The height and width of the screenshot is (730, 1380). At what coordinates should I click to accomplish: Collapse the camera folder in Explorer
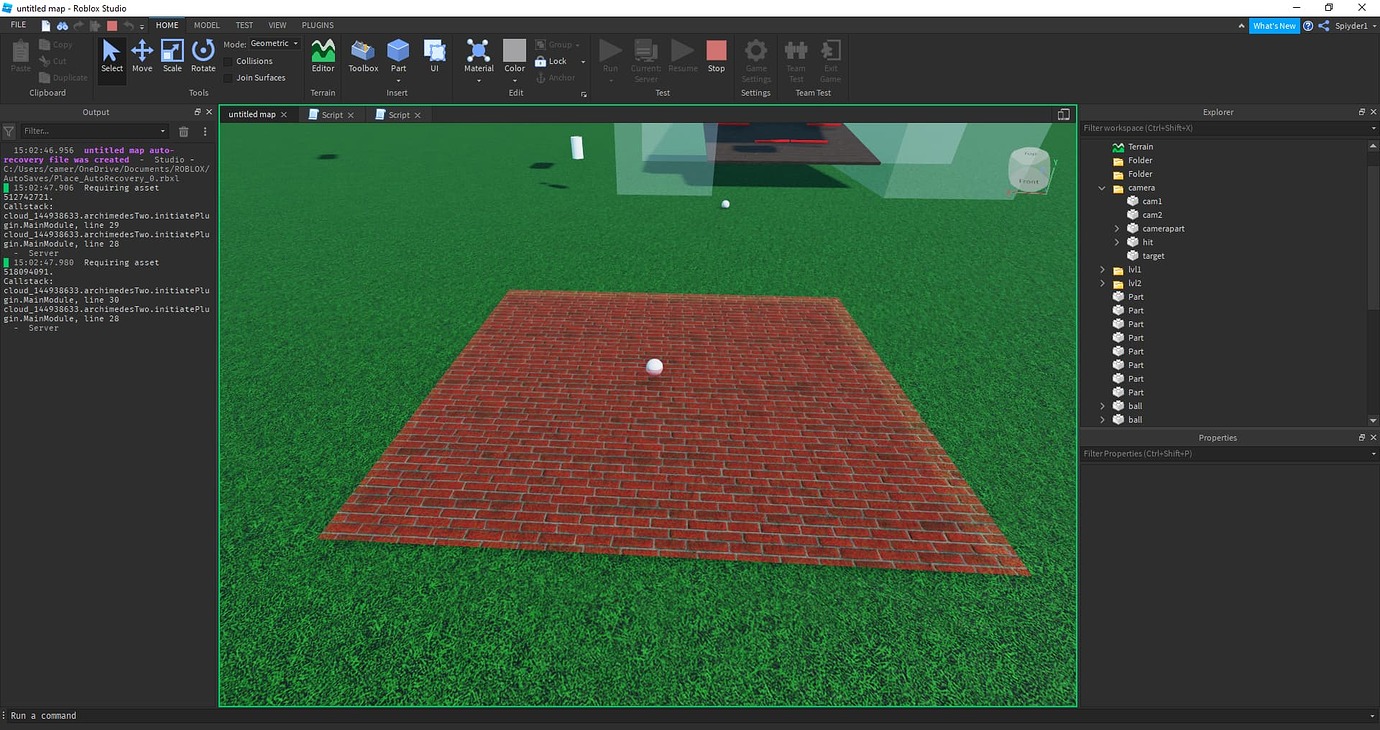(1102, 187)
